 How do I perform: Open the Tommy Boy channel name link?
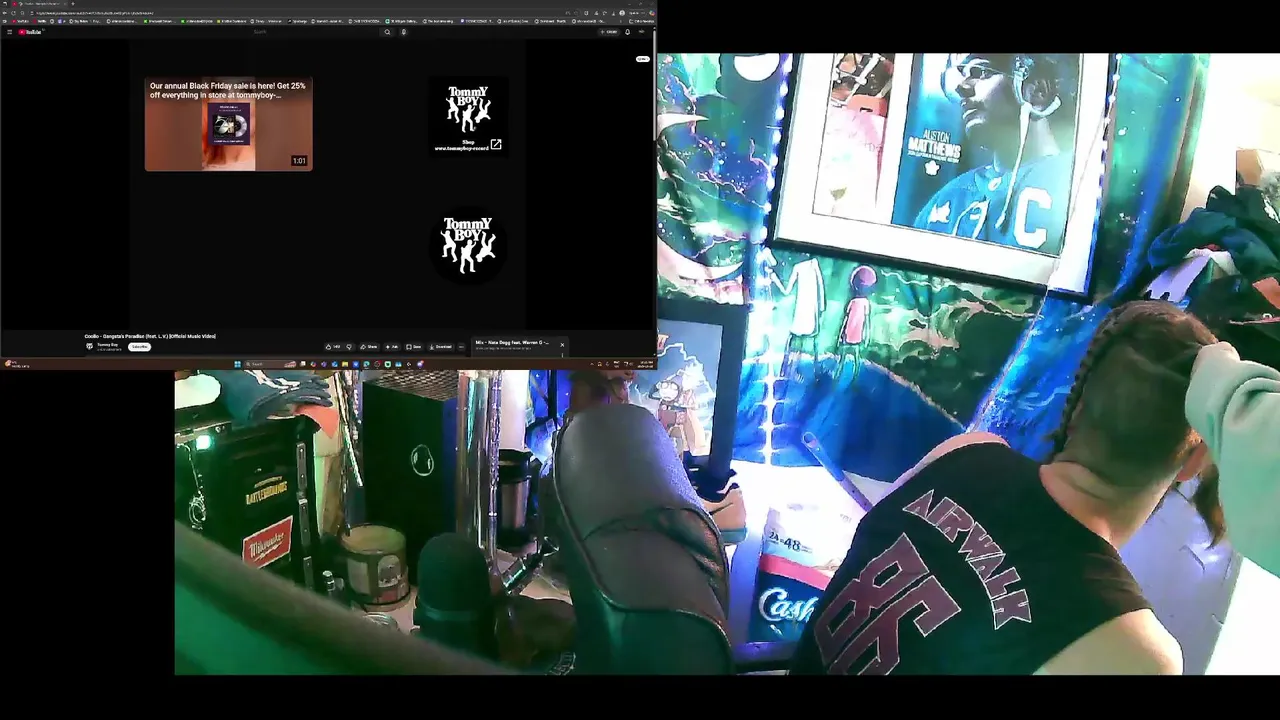point(108,345)
